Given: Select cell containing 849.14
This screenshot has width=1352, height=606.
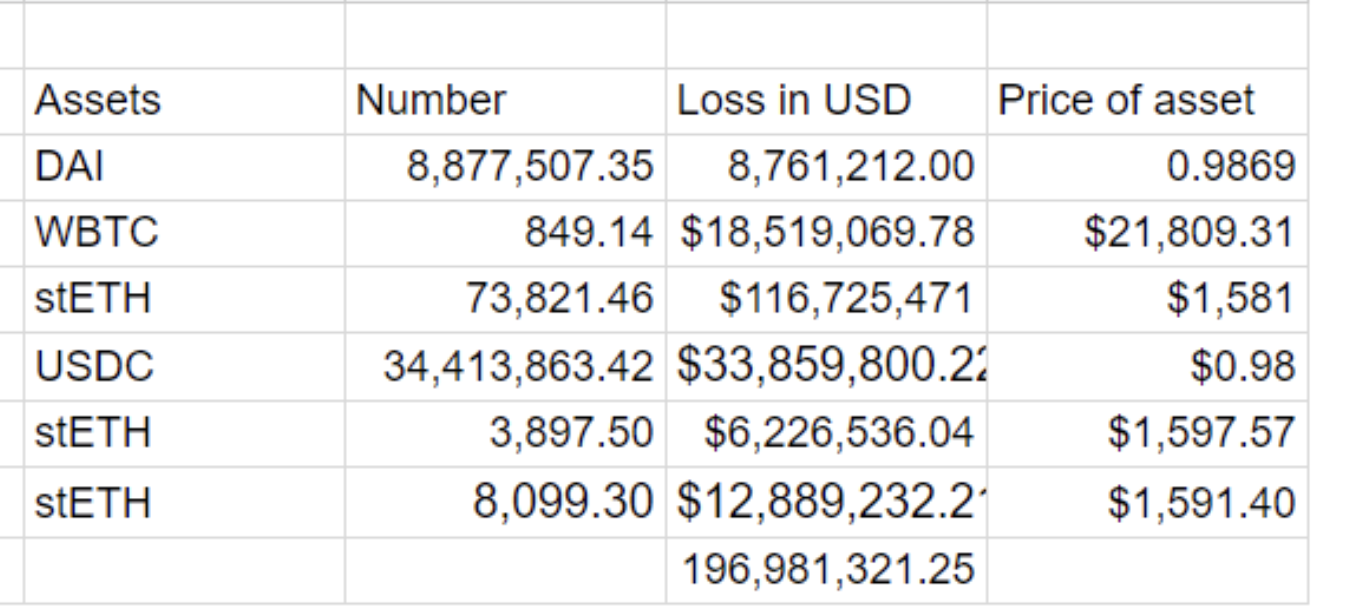Looking at the screenshot, I should [505, 234].
